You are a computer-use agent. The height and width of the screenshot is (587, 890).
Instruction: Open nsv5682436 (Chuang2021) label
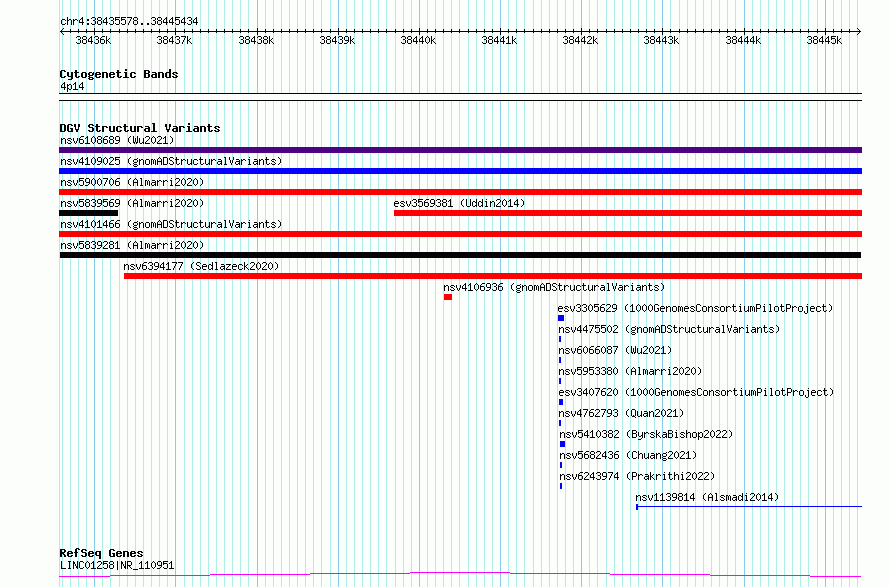point(628,455)
